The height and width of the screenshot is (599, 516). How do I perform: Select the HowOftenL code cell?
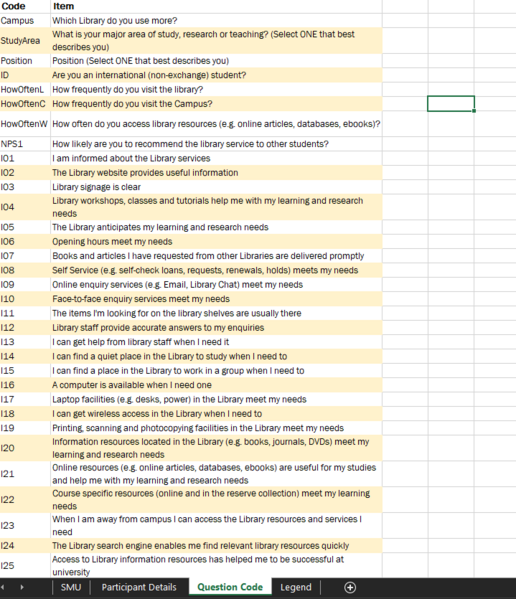coord(25,89)
